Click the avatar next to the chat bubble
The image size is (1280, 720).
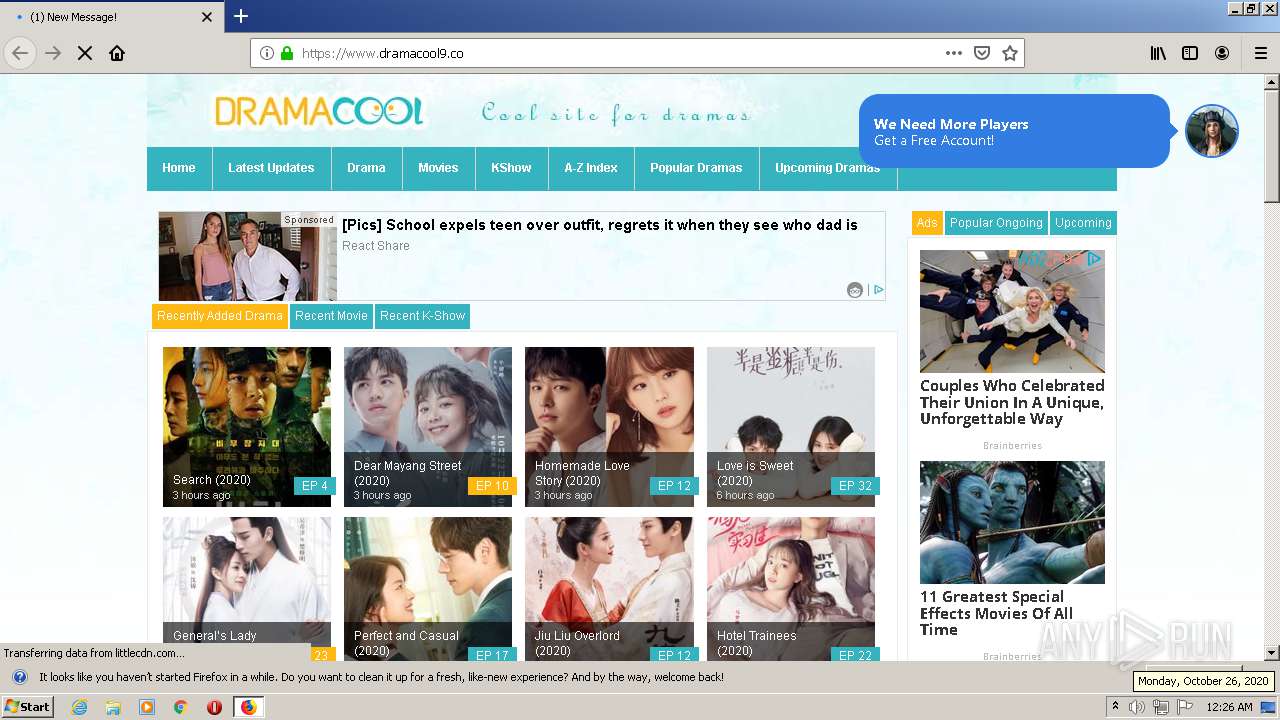pos(1212,131)
